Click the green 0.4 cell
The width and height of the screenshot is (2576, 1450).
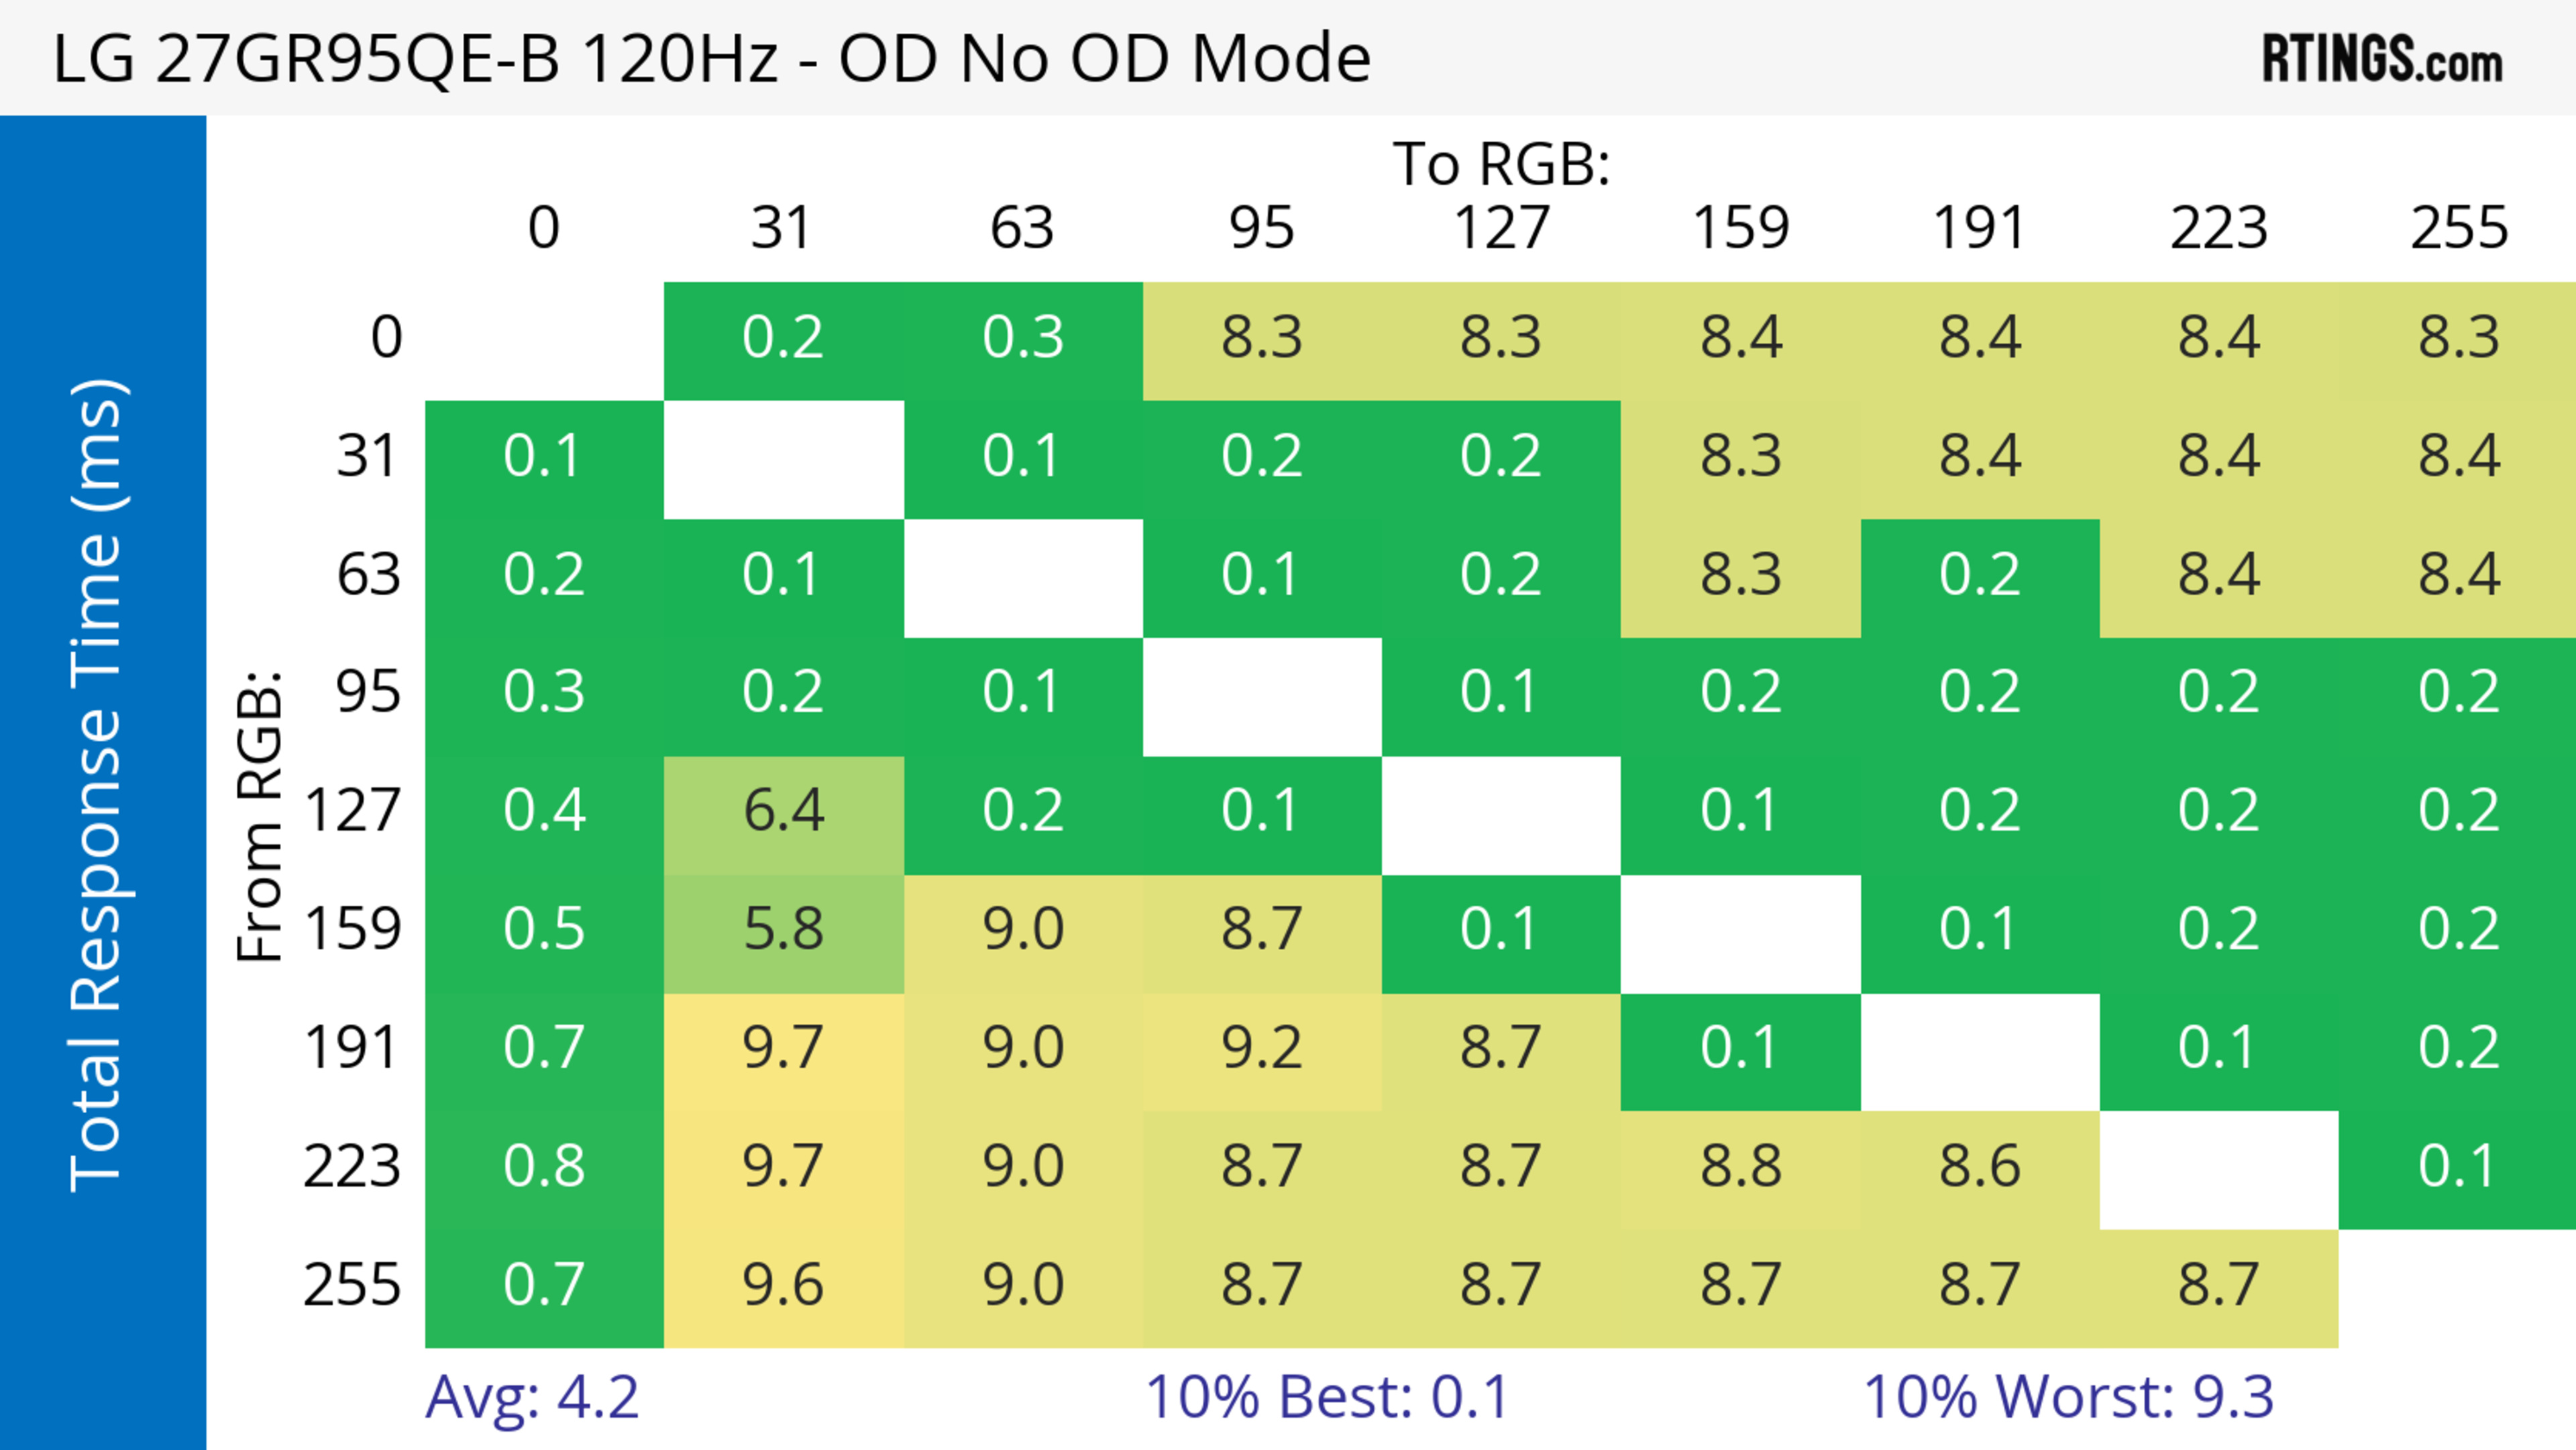click(x=544, y=811)
